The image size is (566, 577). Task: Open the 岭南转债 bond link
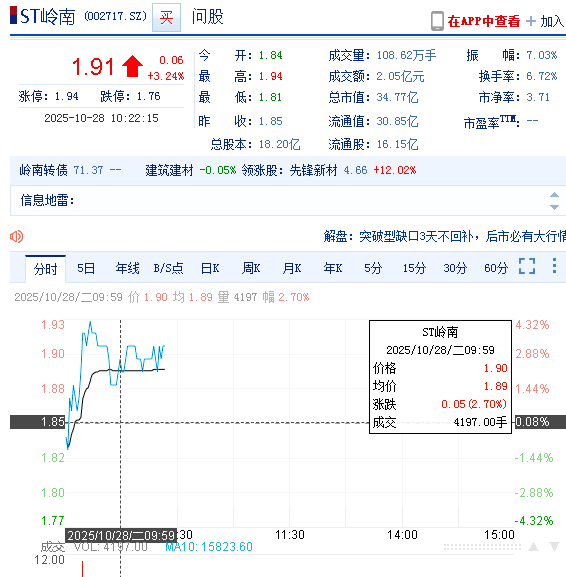[43, 170]
